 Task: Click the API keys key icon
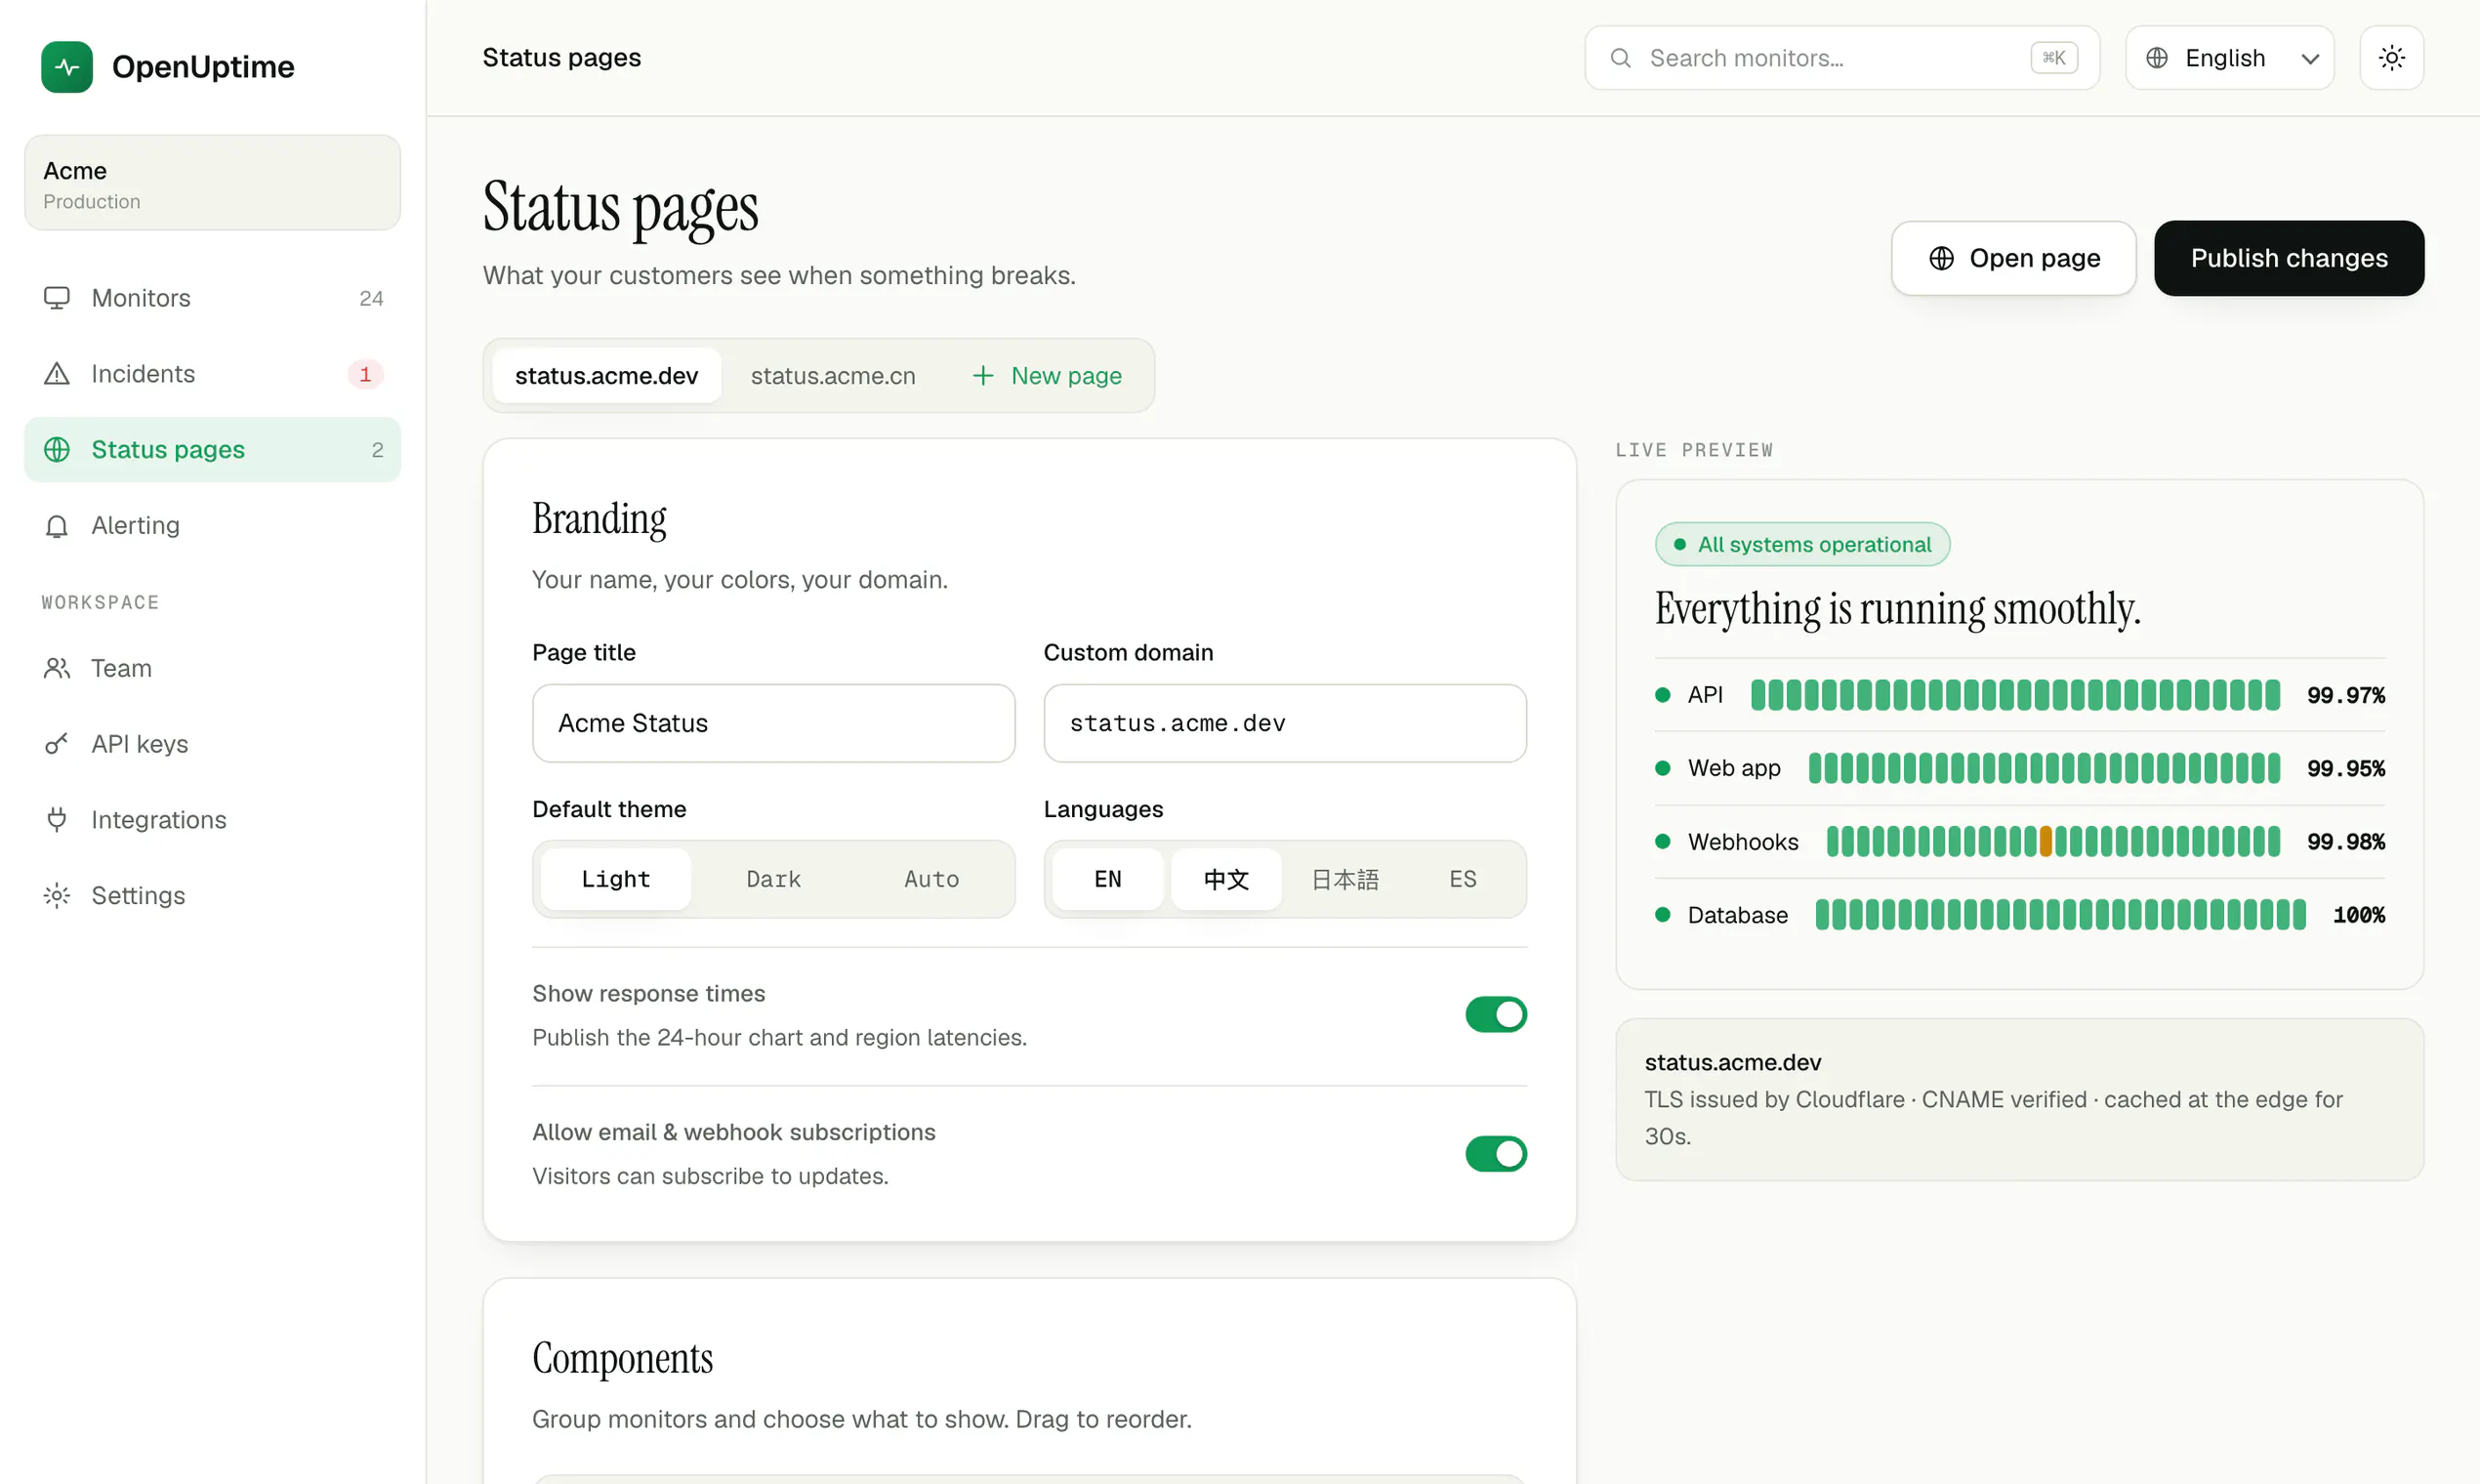click(57, 744)
